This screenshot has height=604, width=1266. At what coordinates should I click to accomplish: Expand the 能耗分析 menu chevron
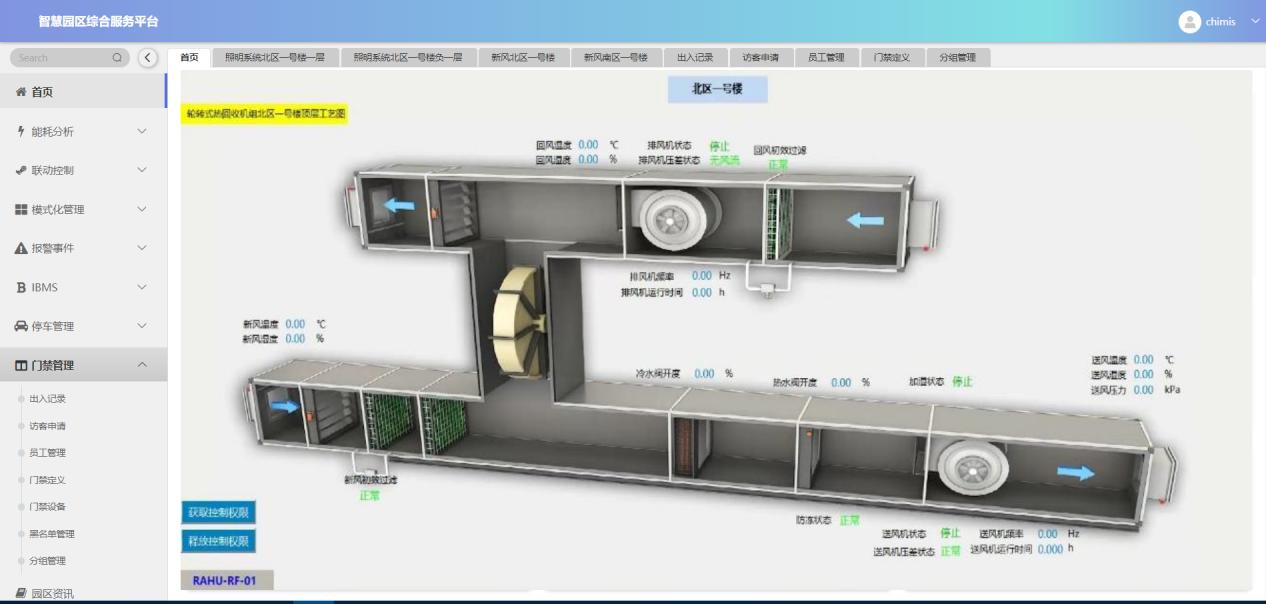coord(141,132)
